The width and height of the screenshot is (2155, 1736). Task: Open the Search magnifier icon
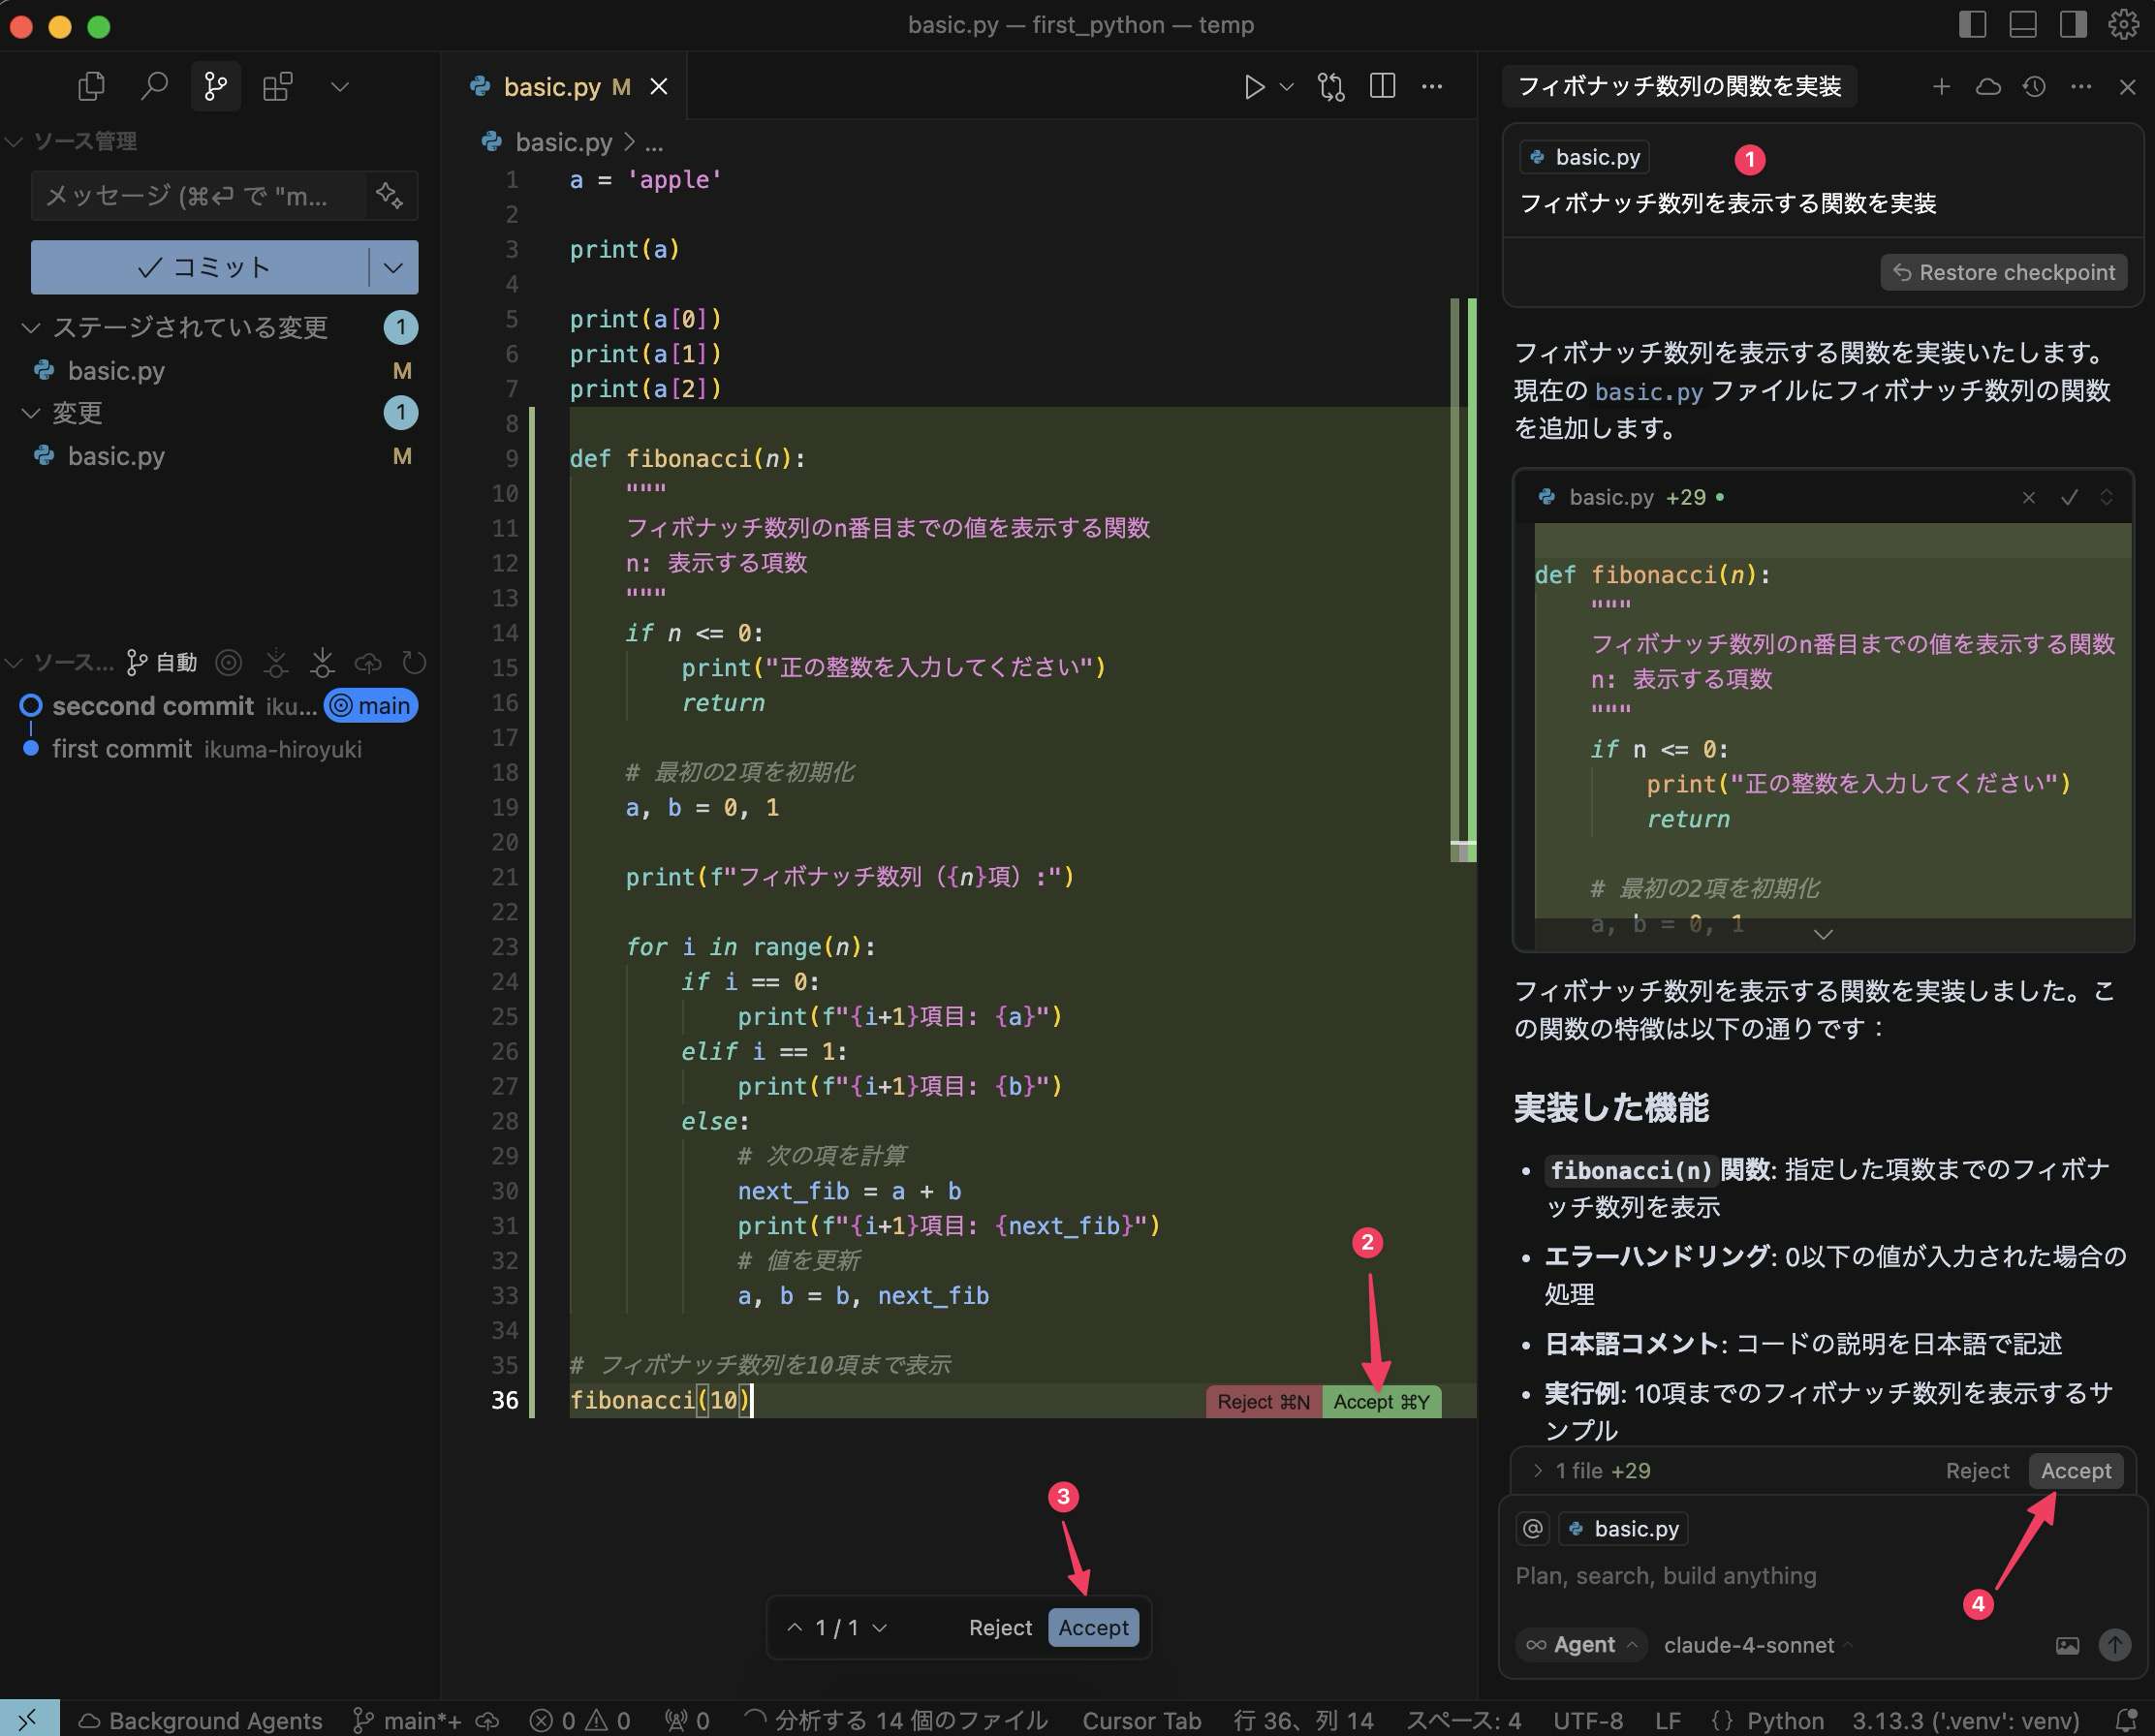(x=153, y=87)
